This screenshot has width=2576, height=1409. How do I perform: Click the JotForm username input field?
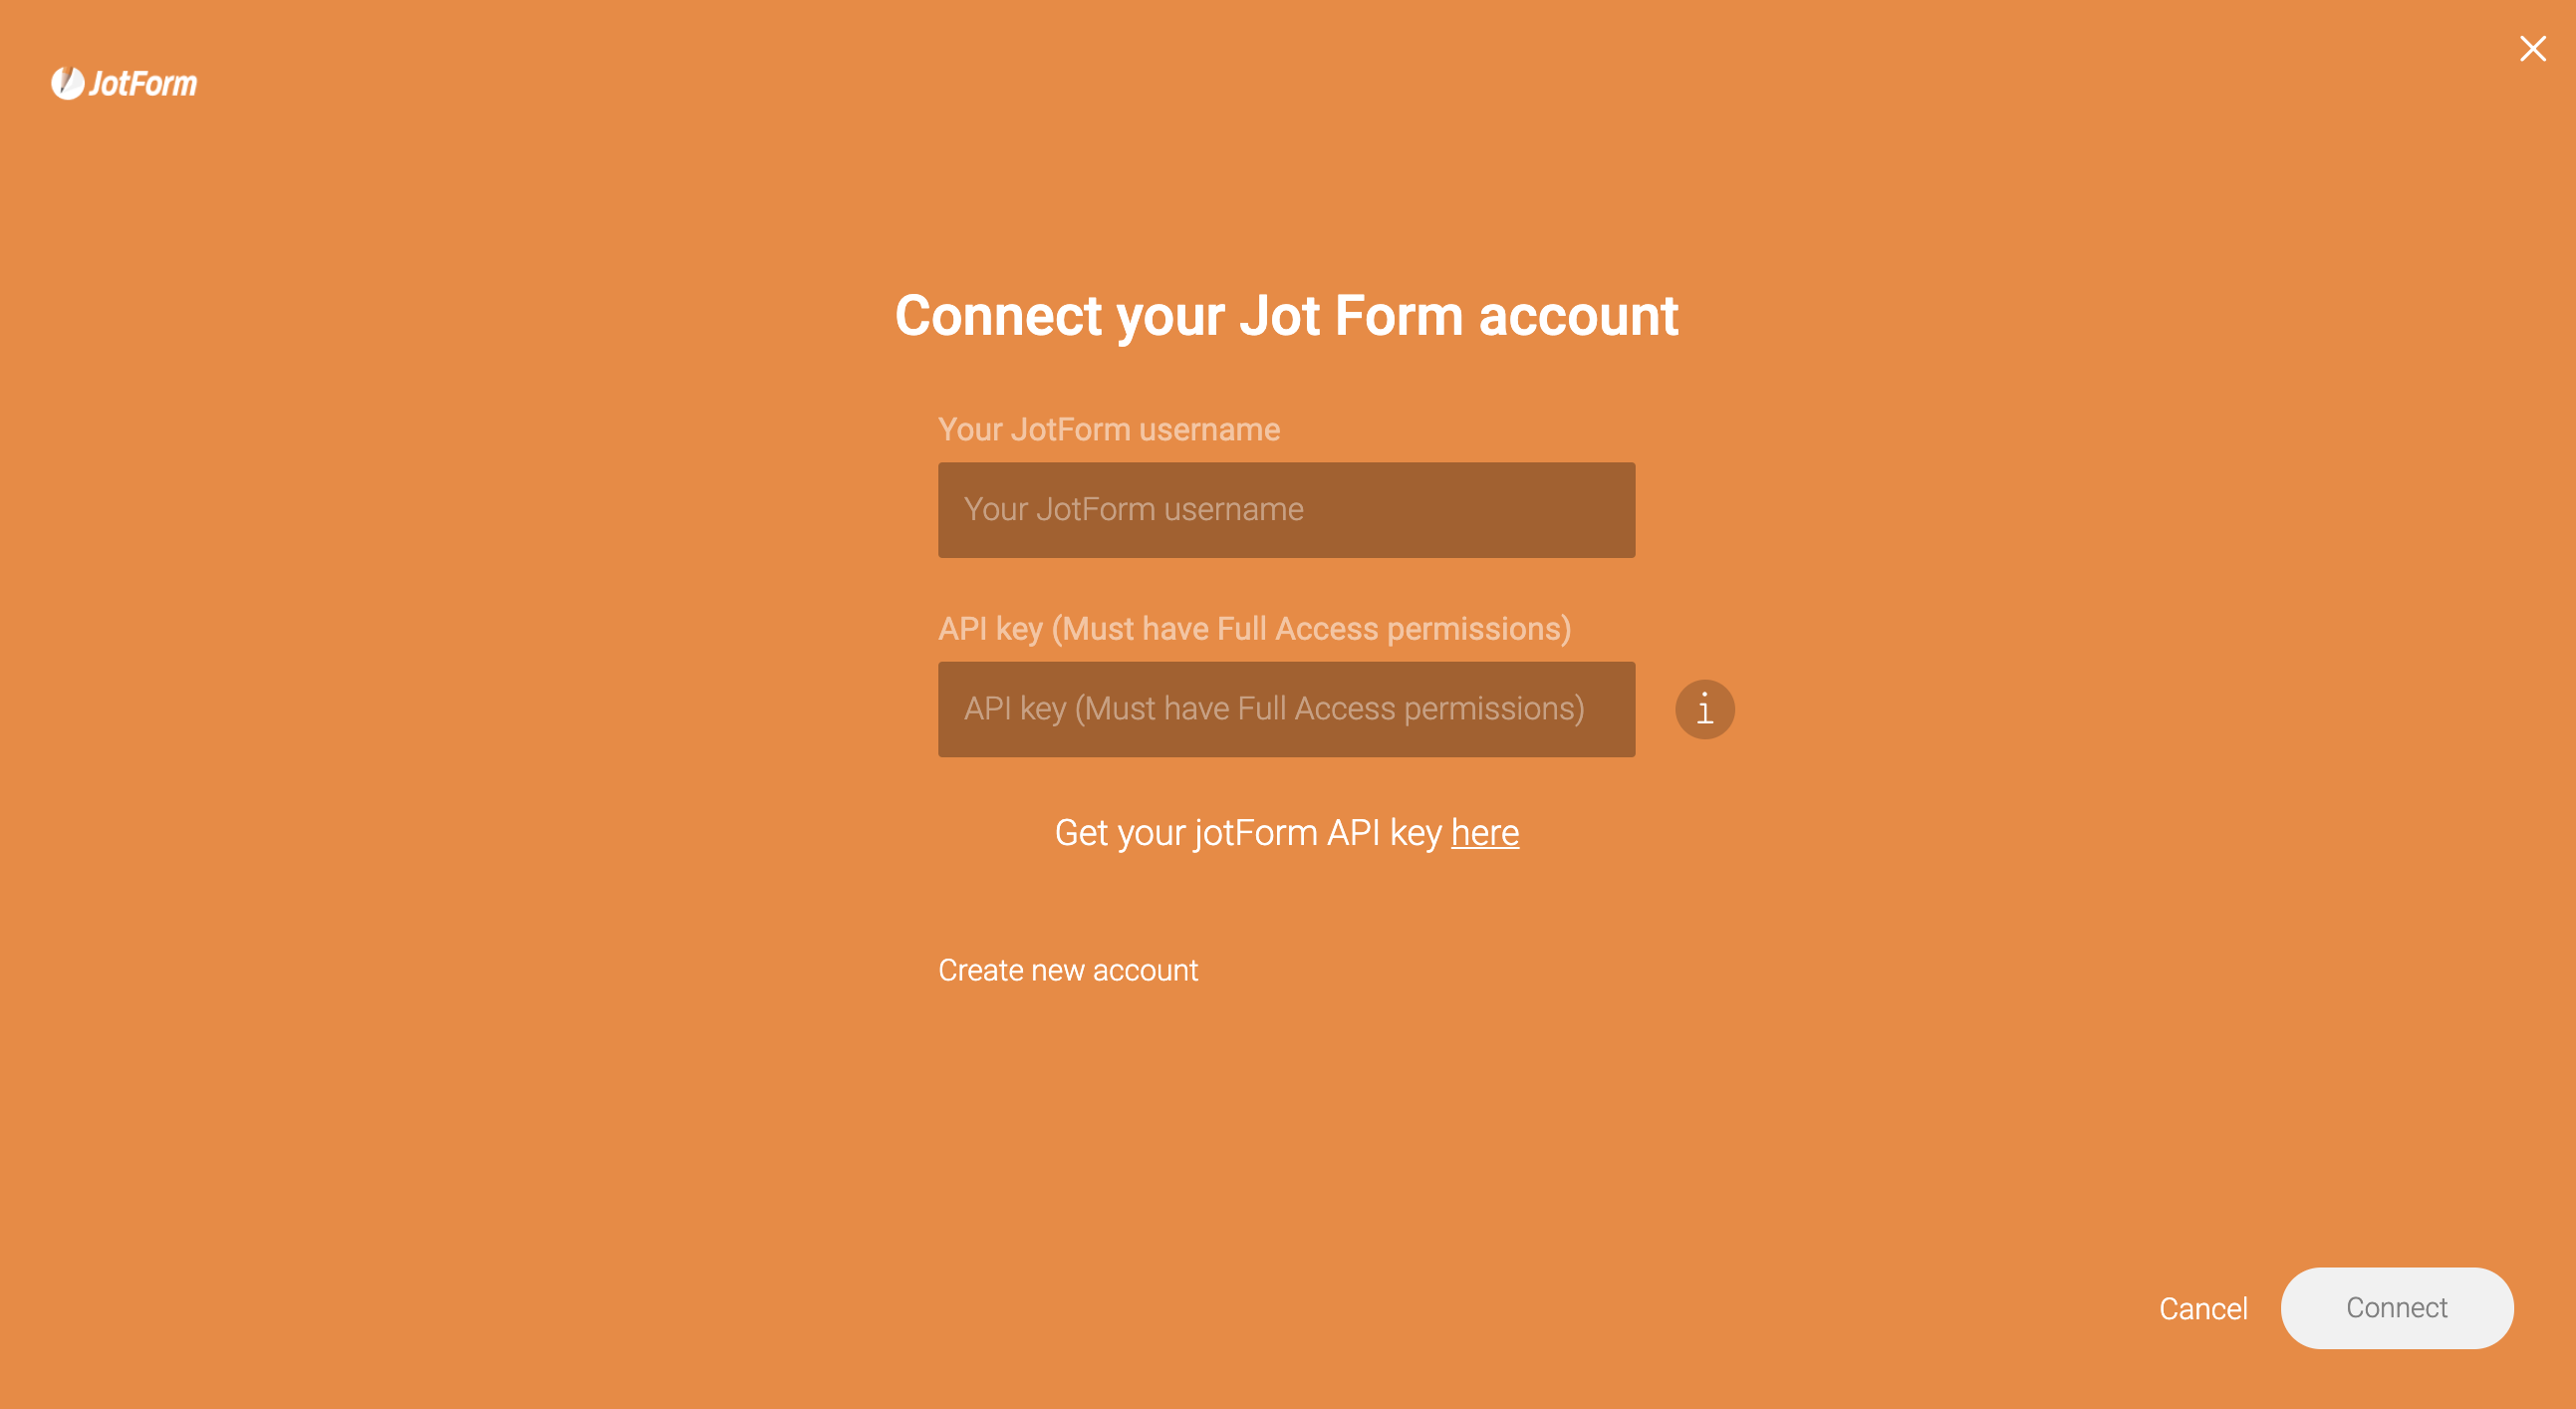point(1287,508)
